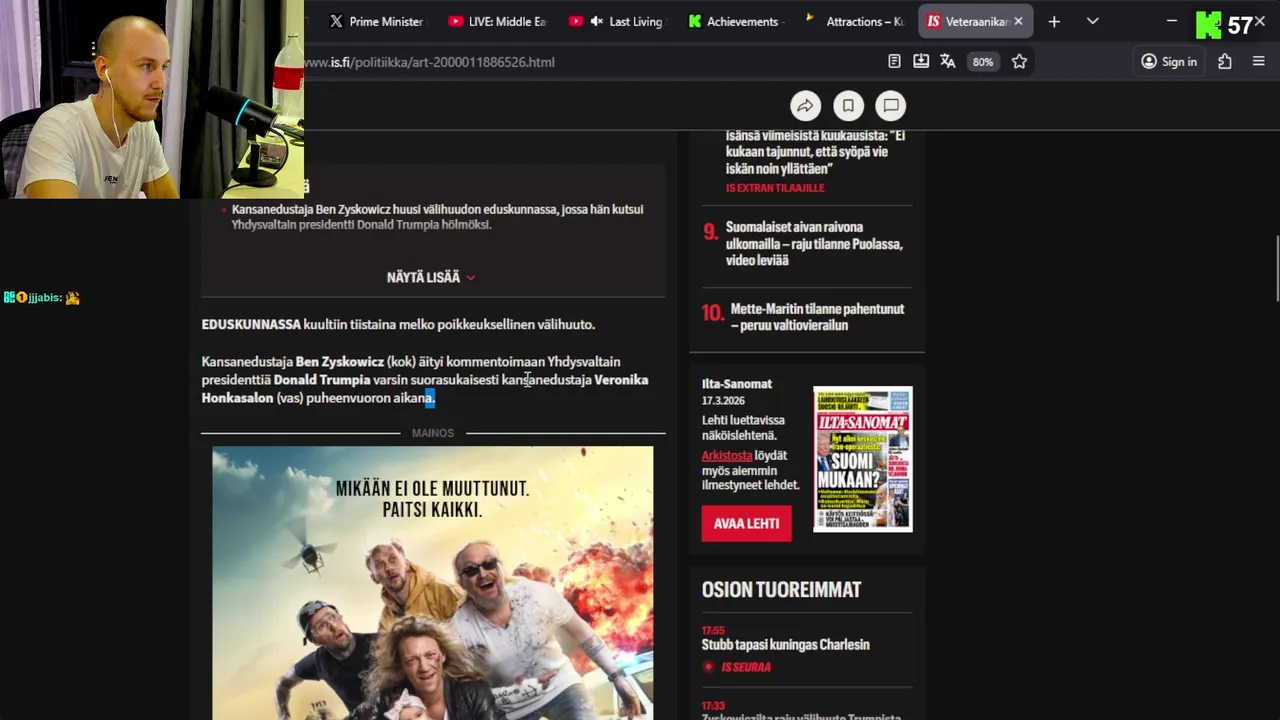Click the movie advertisement image
Screen dimensions: 1280x720
pyautogui.click(x=433, y=583)
